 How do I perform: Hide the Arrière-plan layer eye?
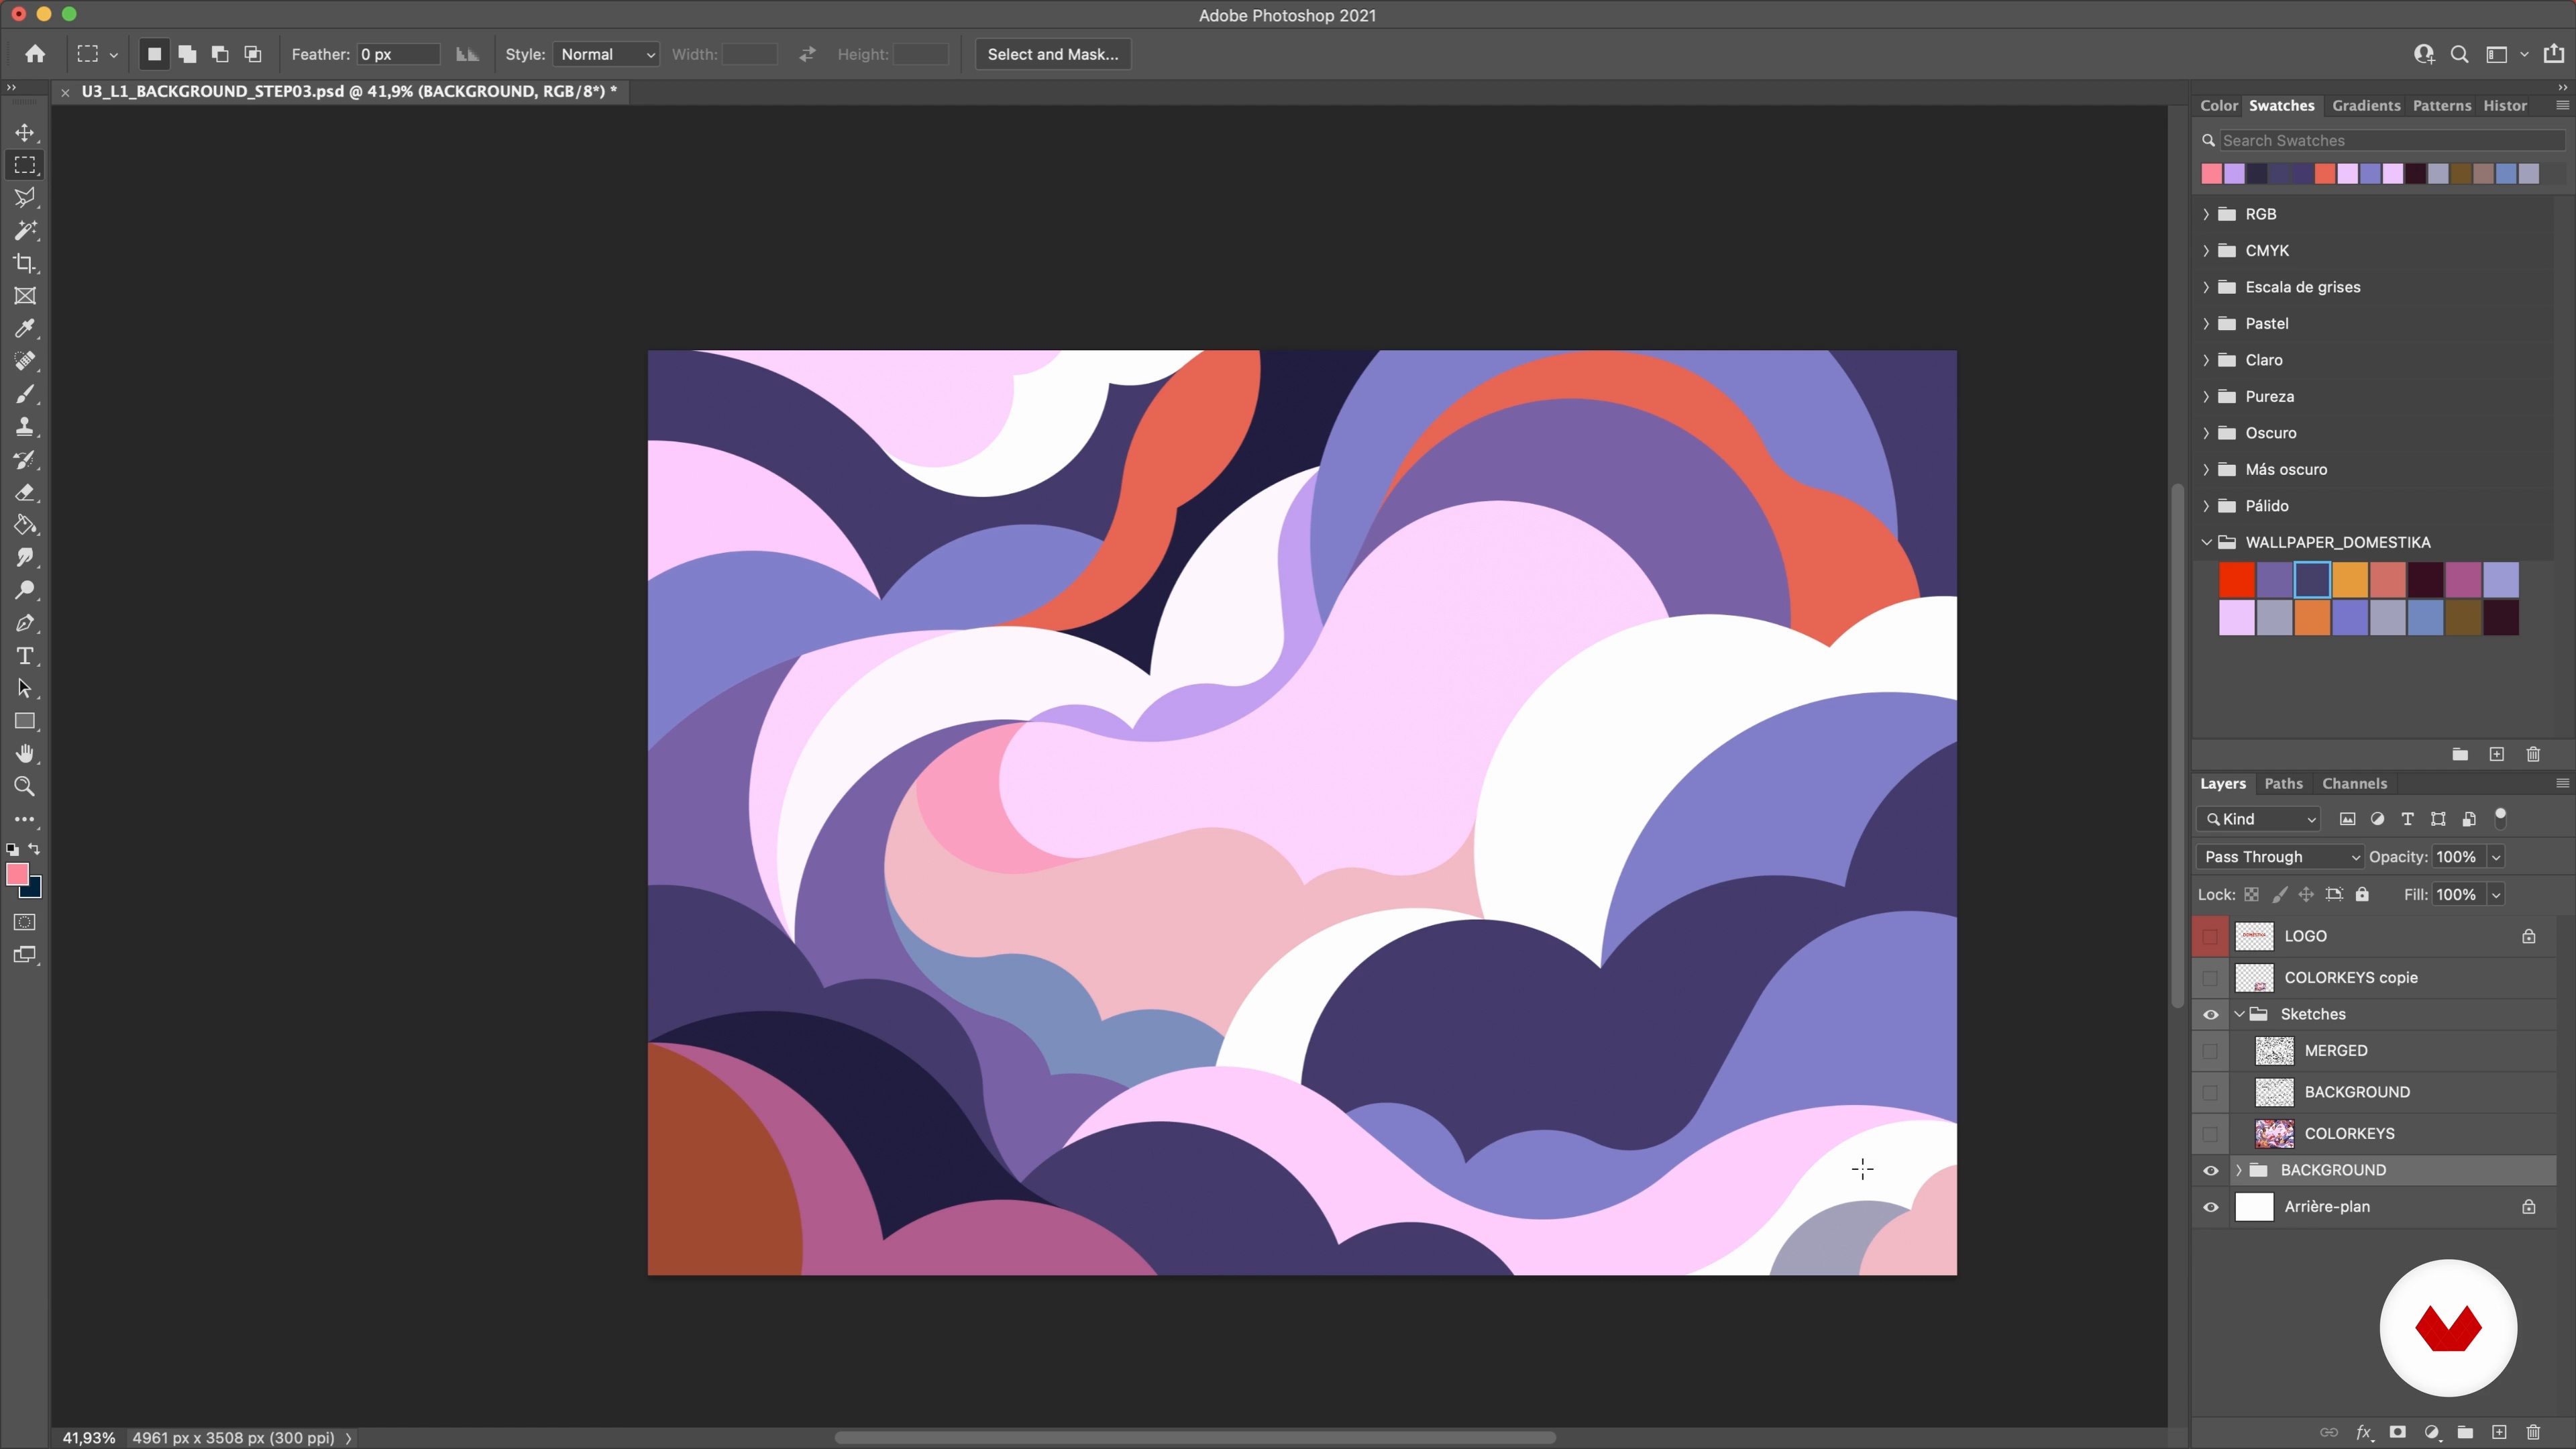(2211, 1207)
